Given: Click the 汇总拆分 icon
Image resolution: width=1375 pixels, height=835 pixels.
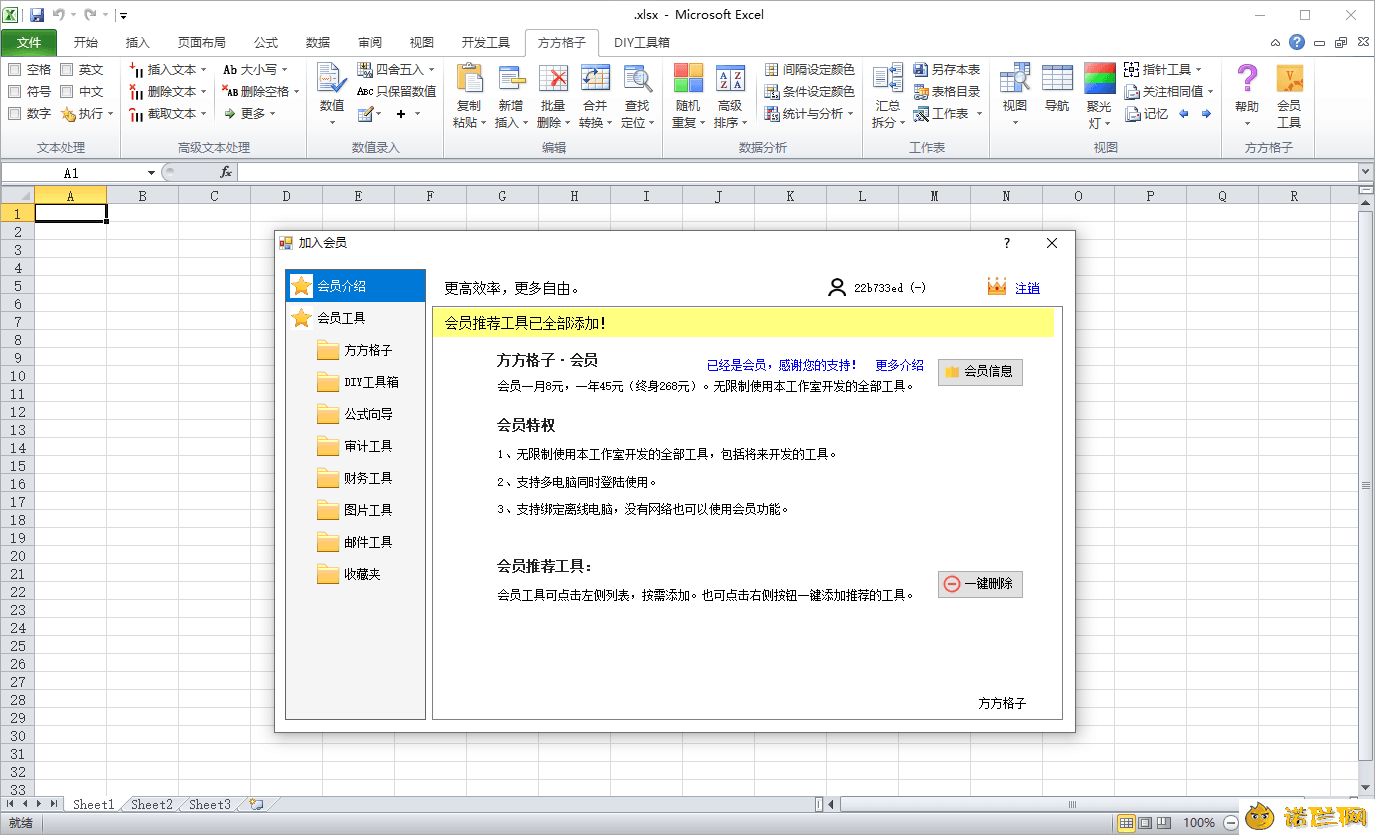Looking at the screenshot, I should point(886,79).
